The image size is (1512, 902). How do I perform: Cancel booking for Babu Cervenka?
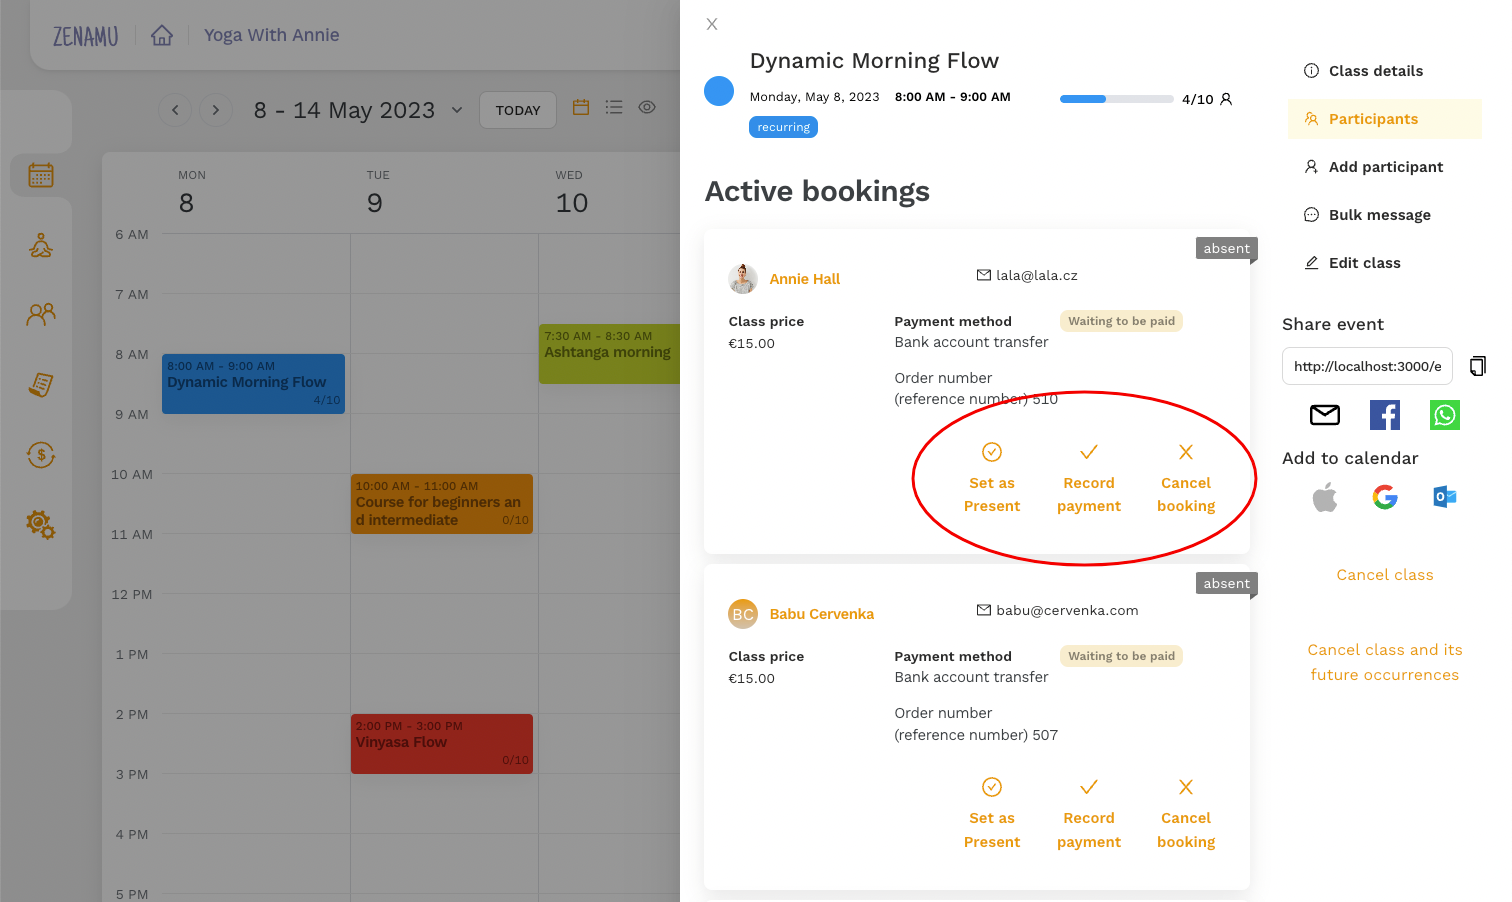pyautogui.click(x=1186, y=814)
